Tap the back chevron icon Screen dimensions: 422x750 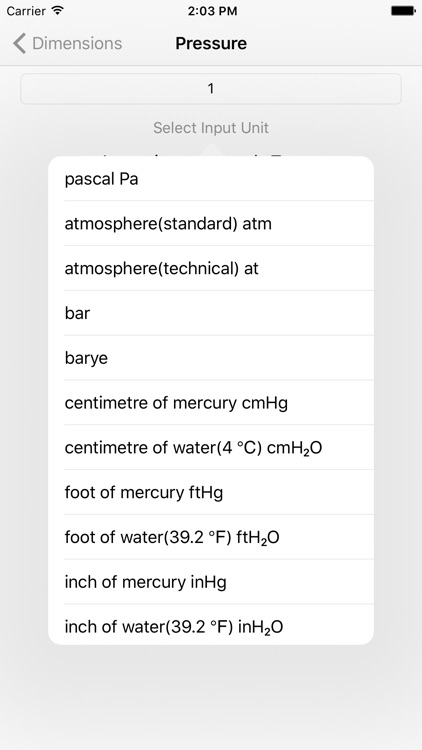pos(19,43)
